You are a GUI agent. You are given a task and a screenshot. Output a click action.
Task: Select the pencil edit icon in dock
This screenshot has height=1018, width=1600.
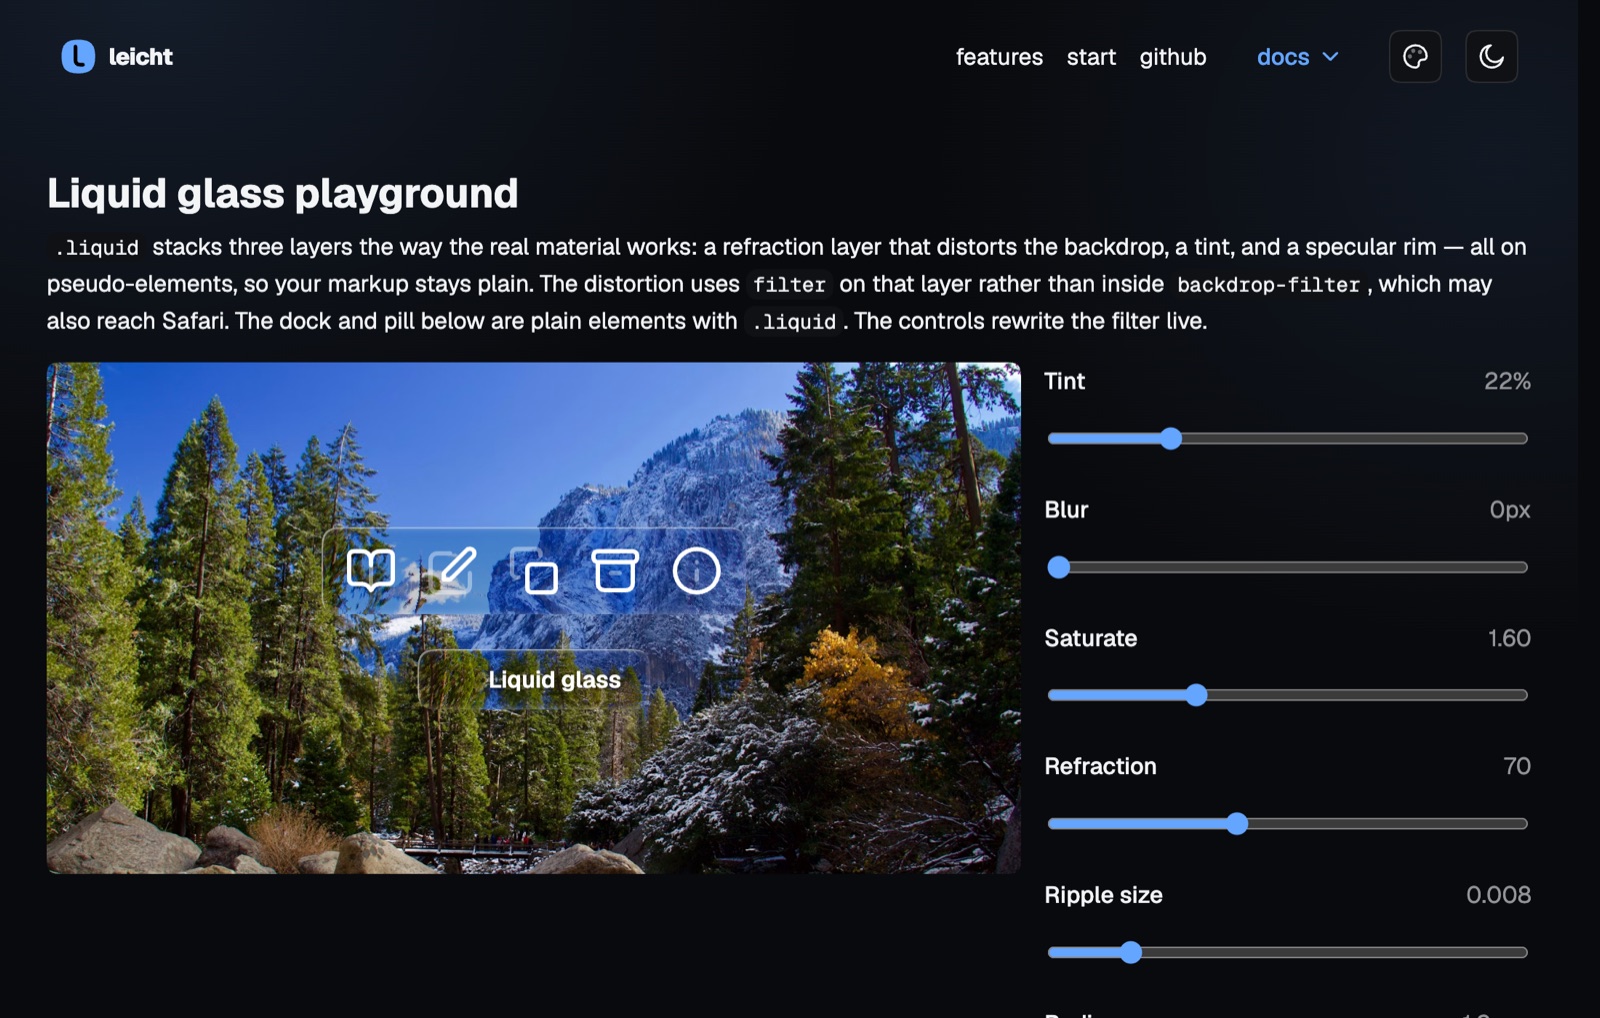coord(453,571)
